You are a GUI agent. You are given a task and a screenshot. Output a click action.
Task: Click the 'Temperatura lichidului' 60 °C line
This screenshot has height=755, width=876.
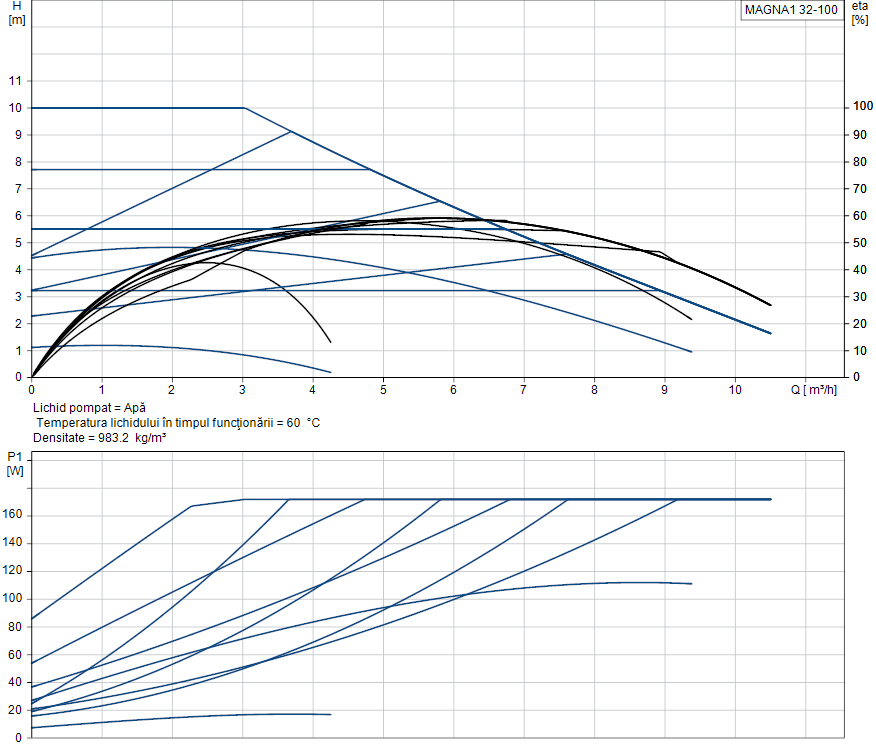177,423
